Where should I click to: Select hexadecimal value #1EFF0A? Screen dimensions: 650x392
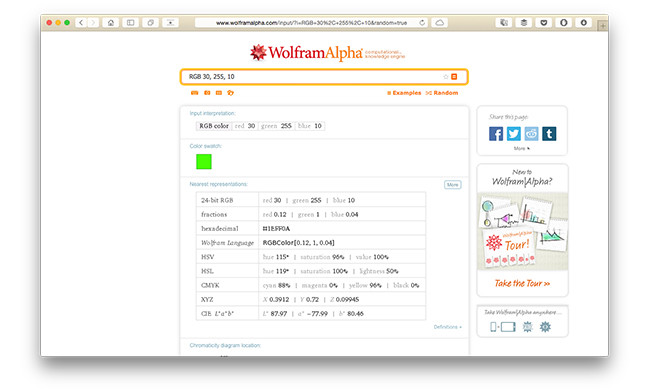(x=276, y=229)
